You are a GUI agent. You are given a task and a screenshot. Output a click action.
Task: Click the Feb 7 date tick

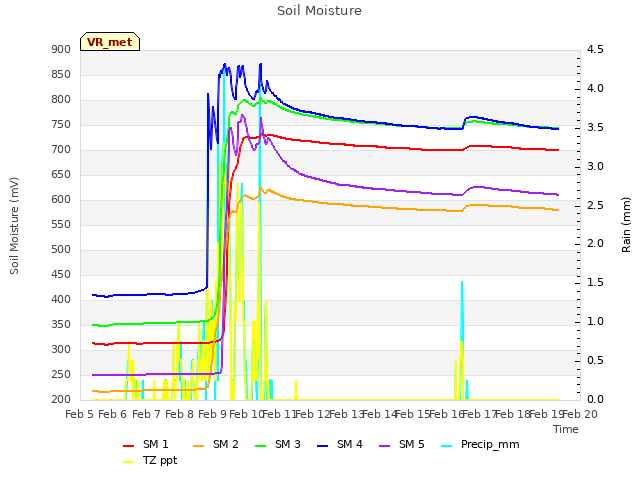tap(146, 415)
